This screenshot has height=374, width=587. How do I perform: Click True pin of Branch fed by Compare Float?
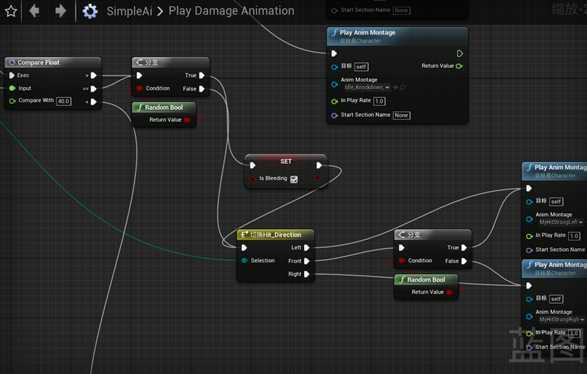point(202,75)
